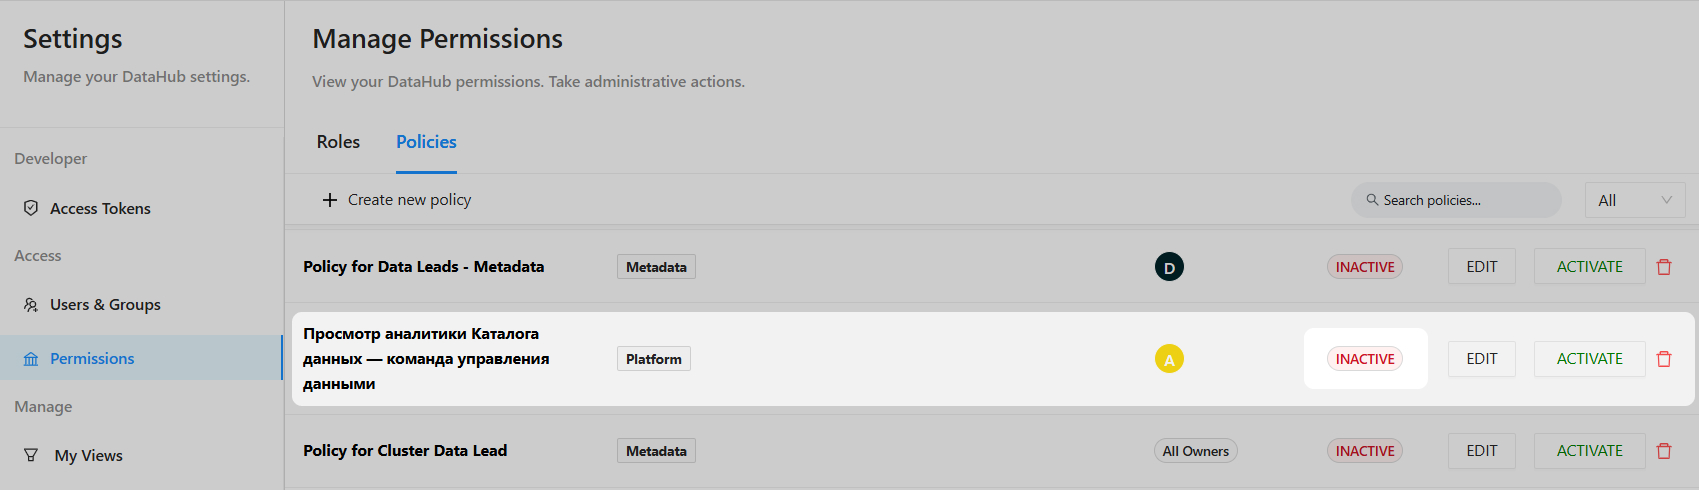Screen dimensions: 1699x490
Task: Click the yellow 'A' user avatar
Action: coord(1169,359)
